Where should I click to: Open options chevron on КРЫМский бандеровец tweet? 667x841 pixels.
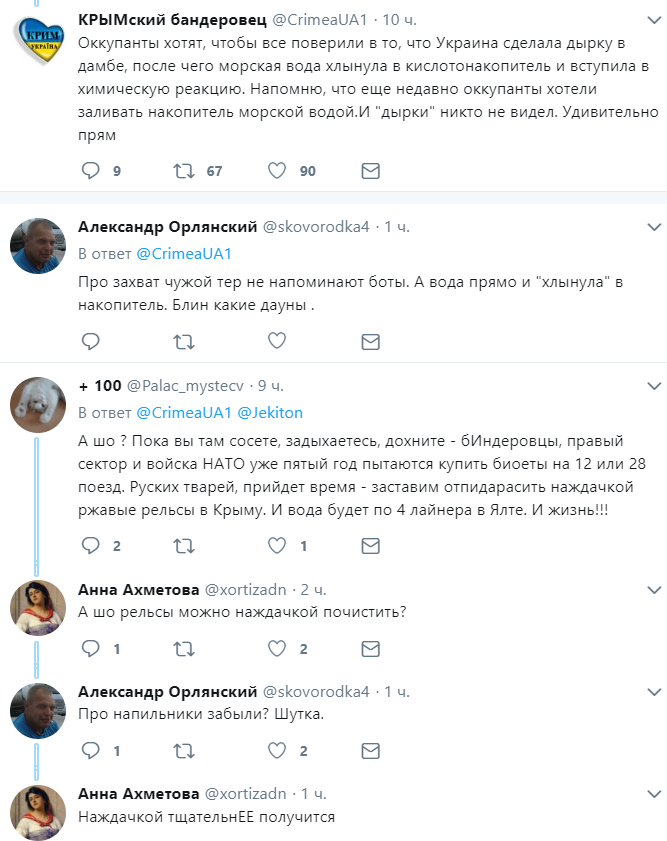pos(652,21)
